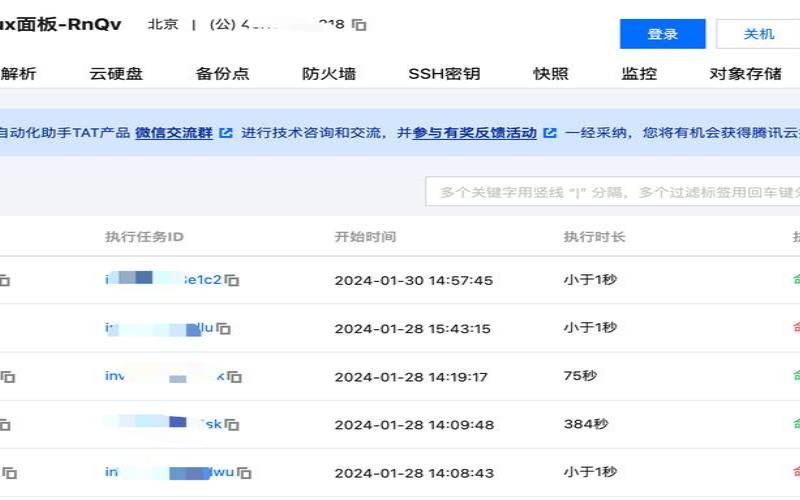The image size is (800, 500).
Task: Focus the keyword filter search field
Action: (612, 192)
